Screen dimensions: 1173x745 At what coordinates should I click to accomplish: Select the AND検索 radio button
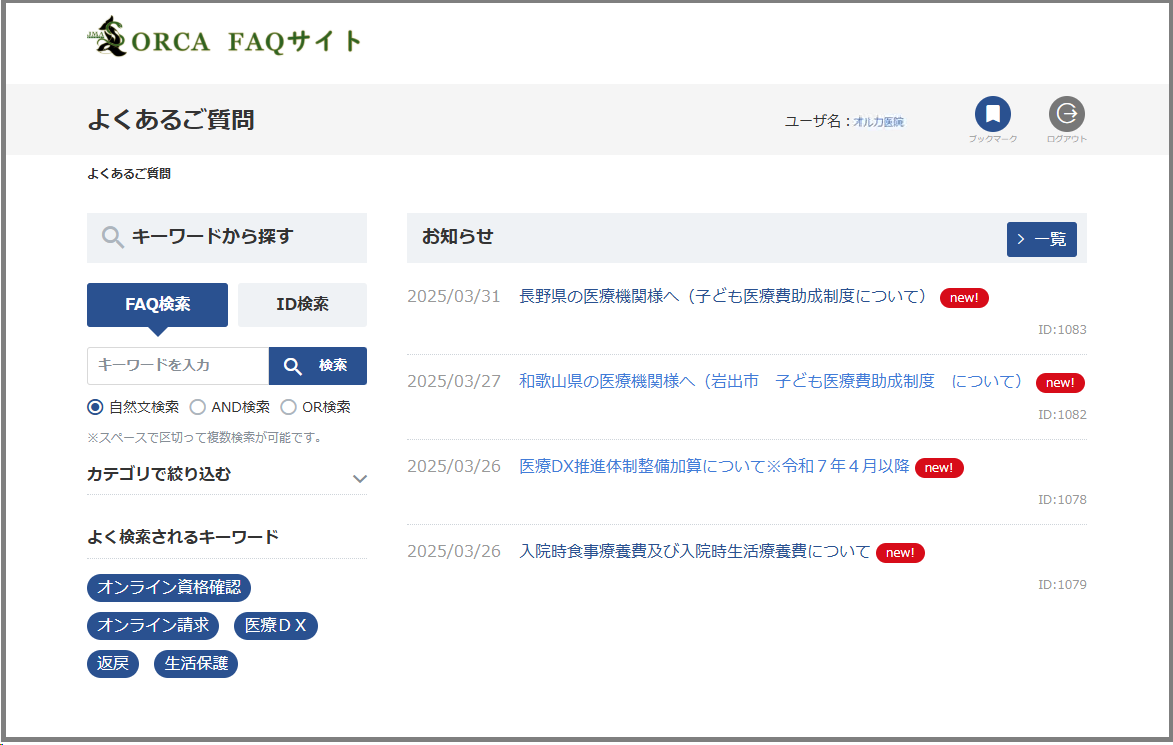[x=197, y=407]
